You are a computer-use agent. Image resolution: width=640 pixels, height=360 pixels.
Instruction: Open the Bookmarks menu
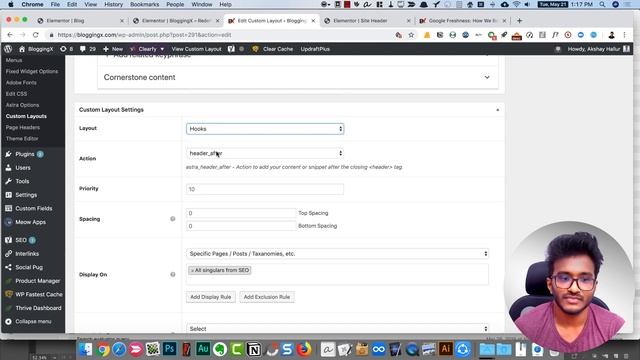[x=144, y=4]
